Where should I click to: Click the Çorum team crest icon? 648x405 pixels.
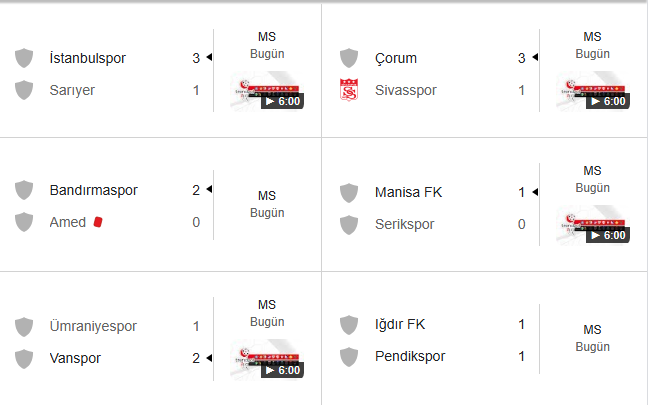coord(349,58)
